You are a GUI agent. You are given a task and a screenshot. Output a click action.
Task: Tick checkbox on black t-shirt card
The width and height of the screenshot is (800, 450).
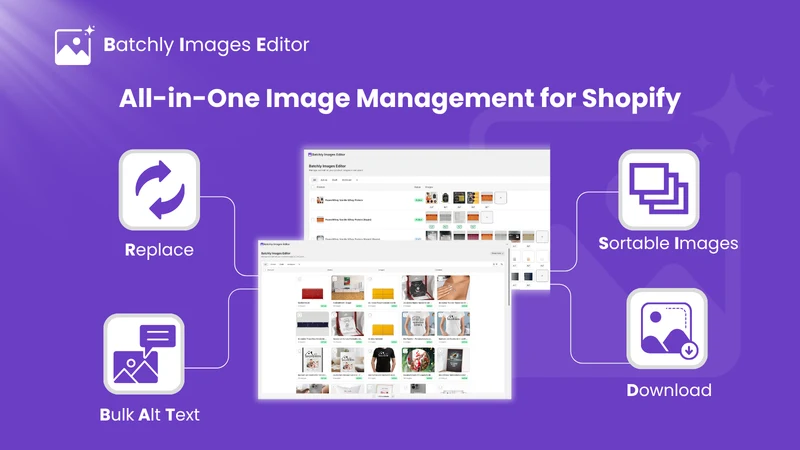click(370, 351)
